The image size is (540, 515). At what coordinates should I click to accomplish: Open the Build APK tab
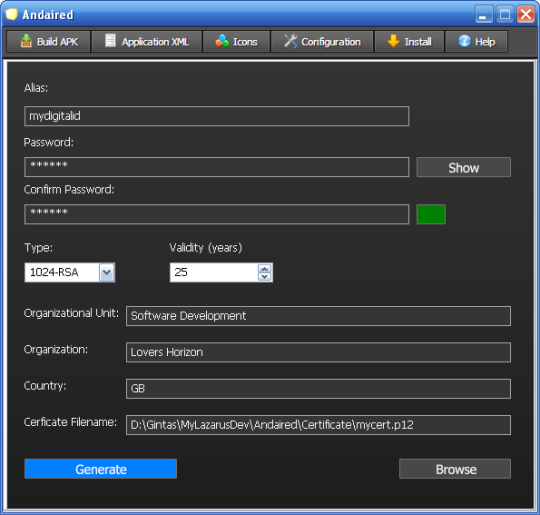click(x=48, y=42)
